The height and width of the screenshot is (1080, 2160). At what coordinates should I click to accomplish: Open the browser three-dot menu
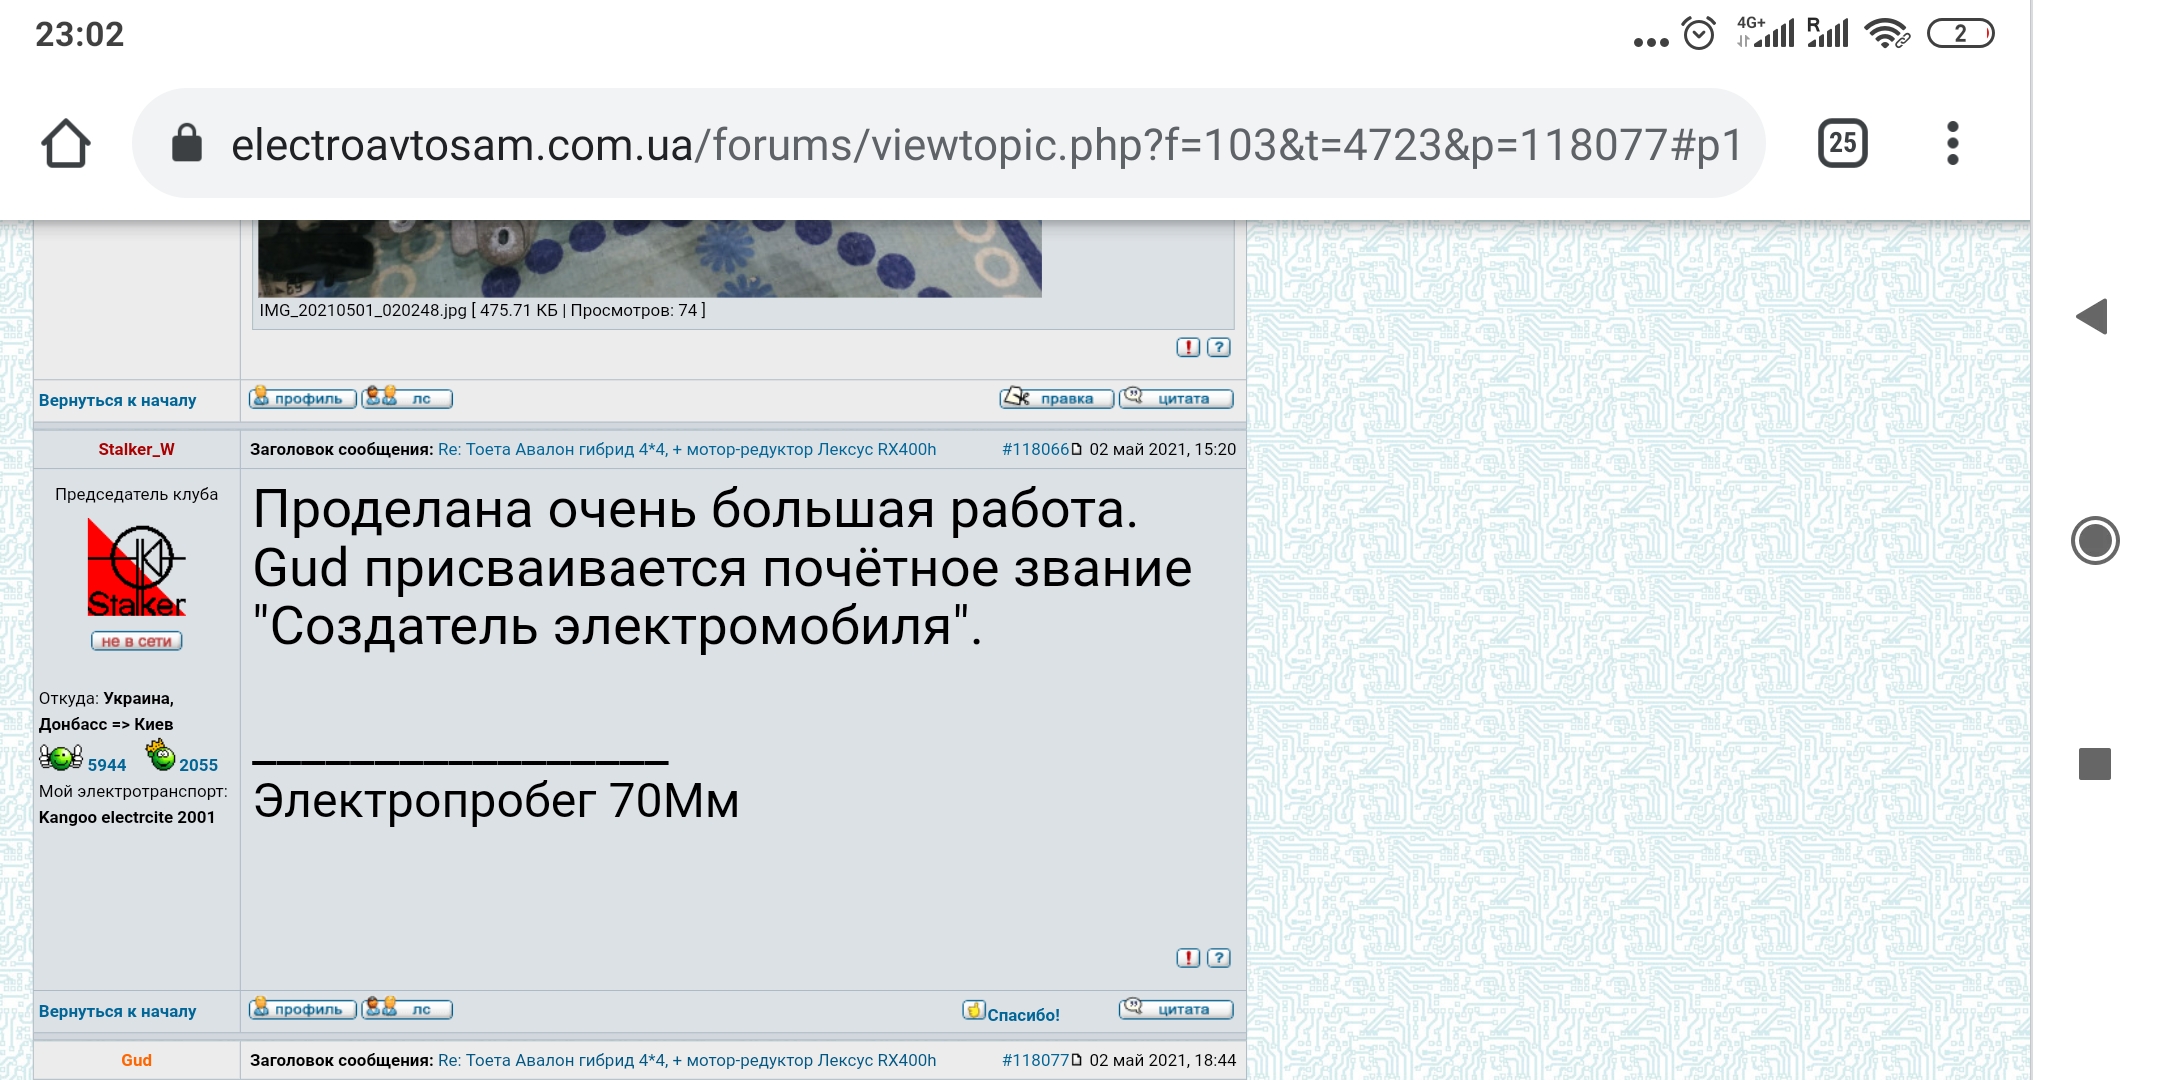[1952, 144]
